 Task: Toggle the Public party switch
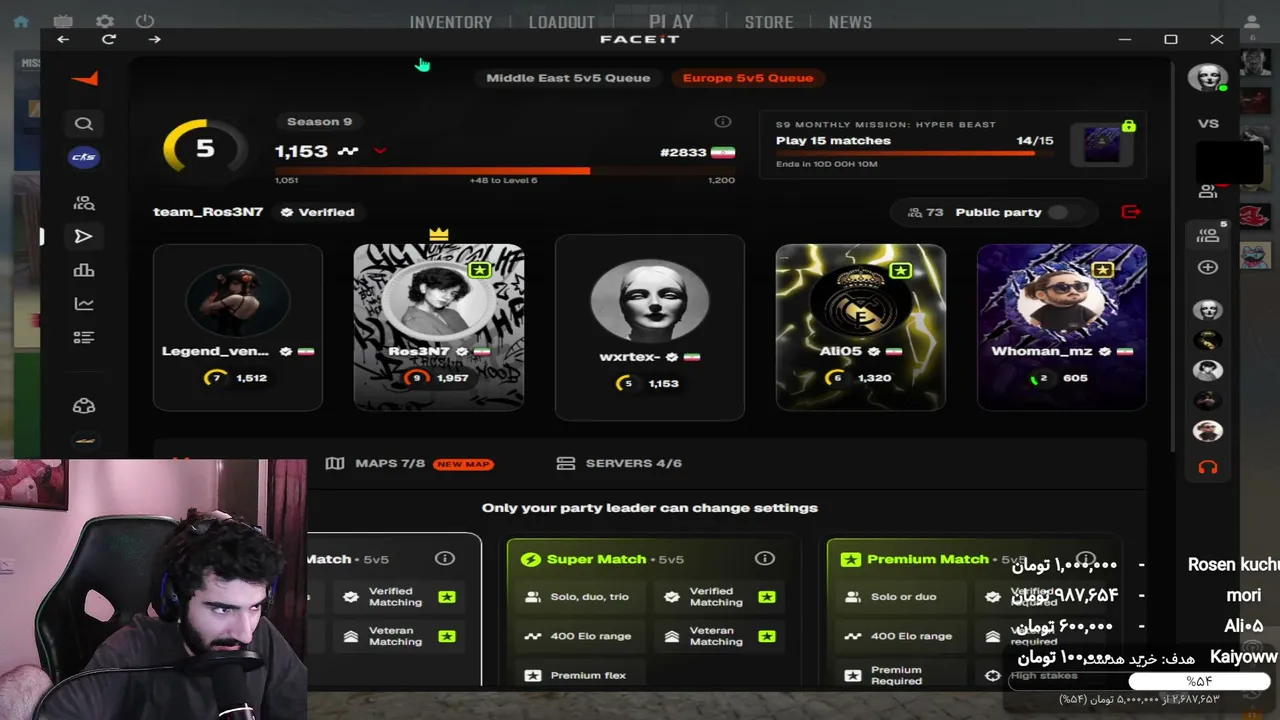coord(1065,212)
